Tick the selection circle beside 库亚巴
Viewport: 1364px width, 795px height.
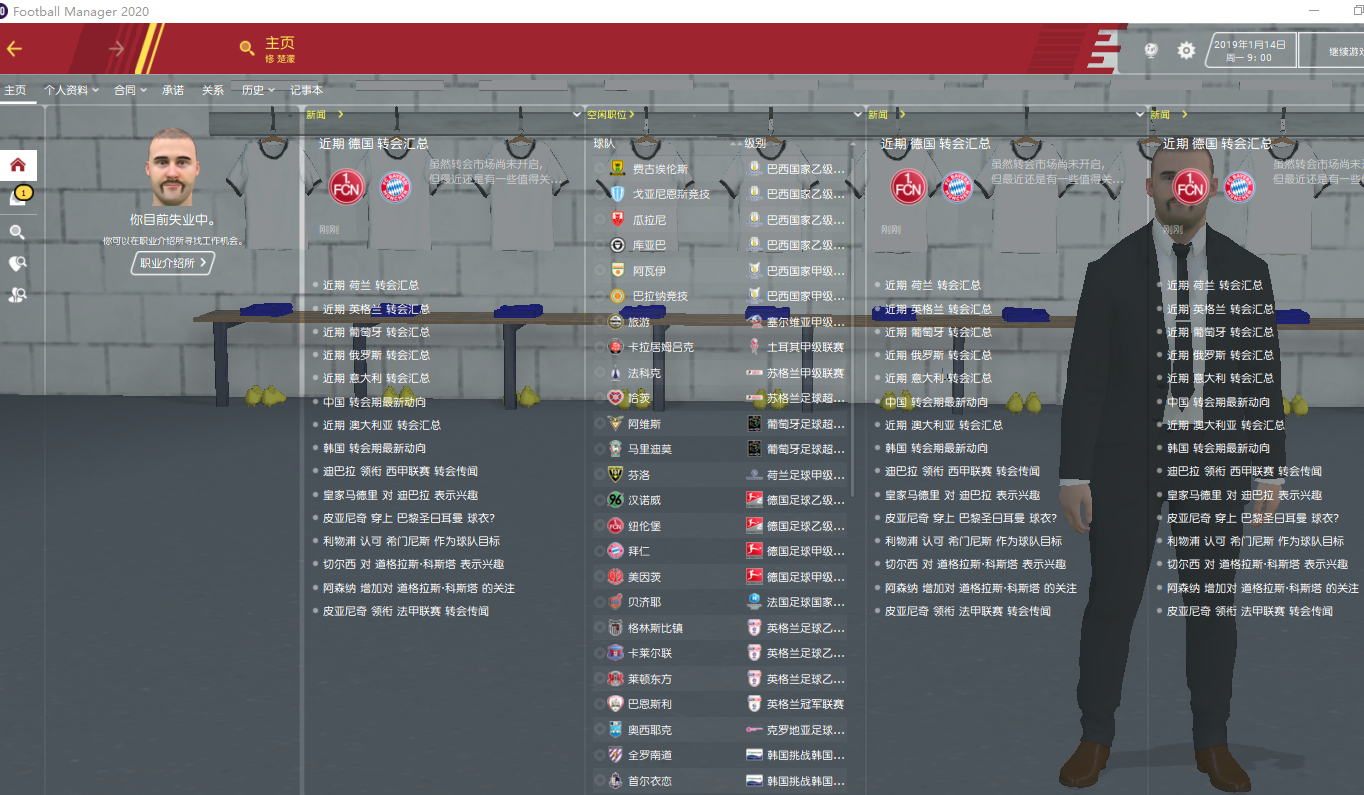tap(600, 245)
